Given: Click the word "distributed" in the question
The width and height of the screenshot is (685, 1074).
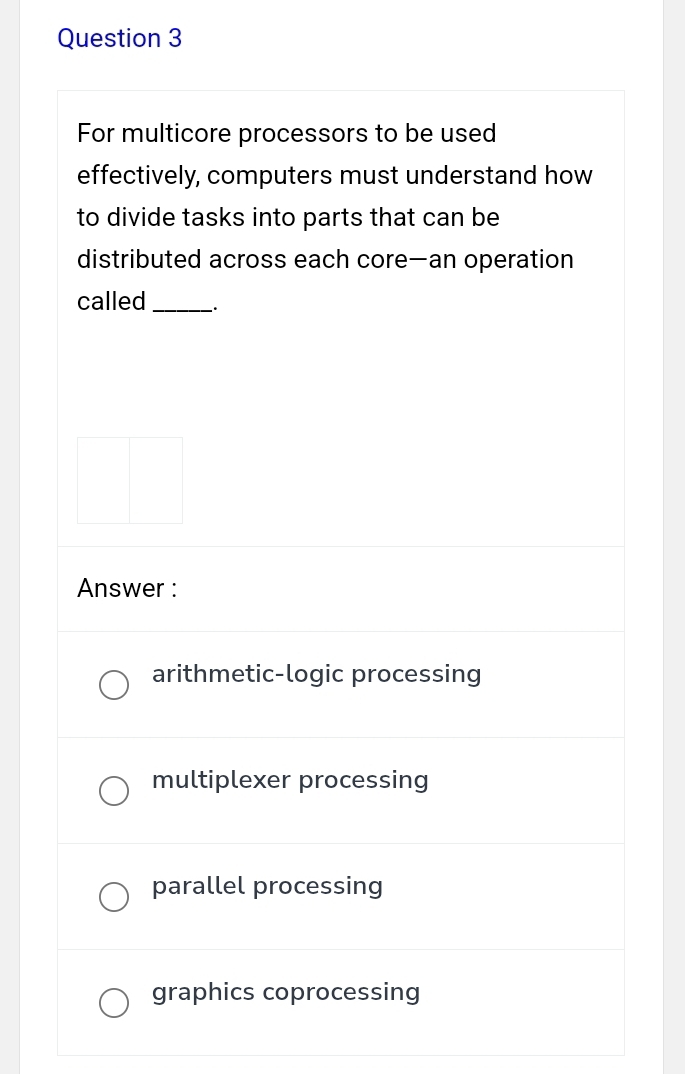Looking at the screenshot, I should pyautogui.click(x=139, y=259).
